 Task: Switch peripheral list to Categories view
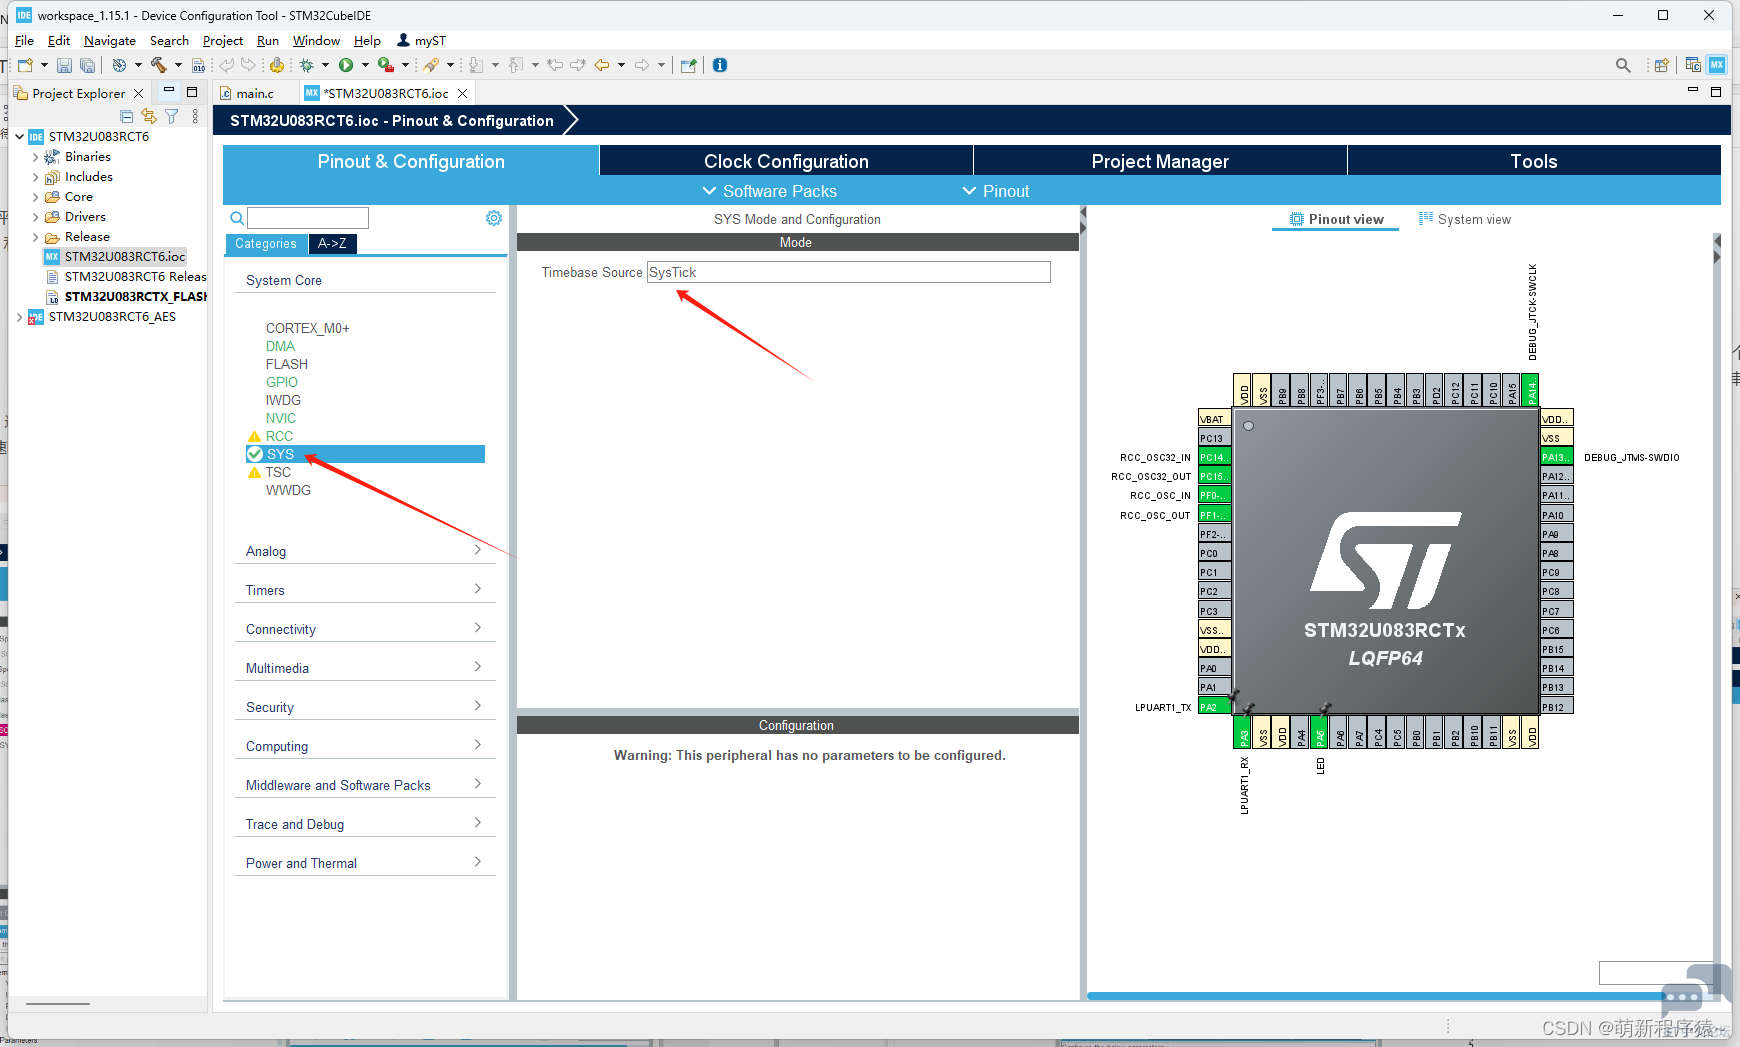tap(266, 244)
